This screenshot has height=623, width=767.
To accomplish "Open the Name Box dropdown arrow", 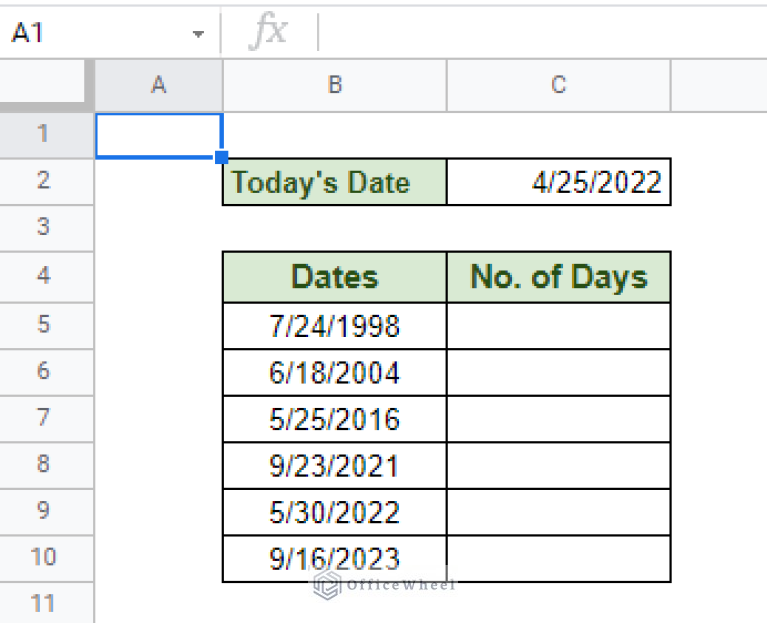I will pyautogui.click(x=198, y=34).
